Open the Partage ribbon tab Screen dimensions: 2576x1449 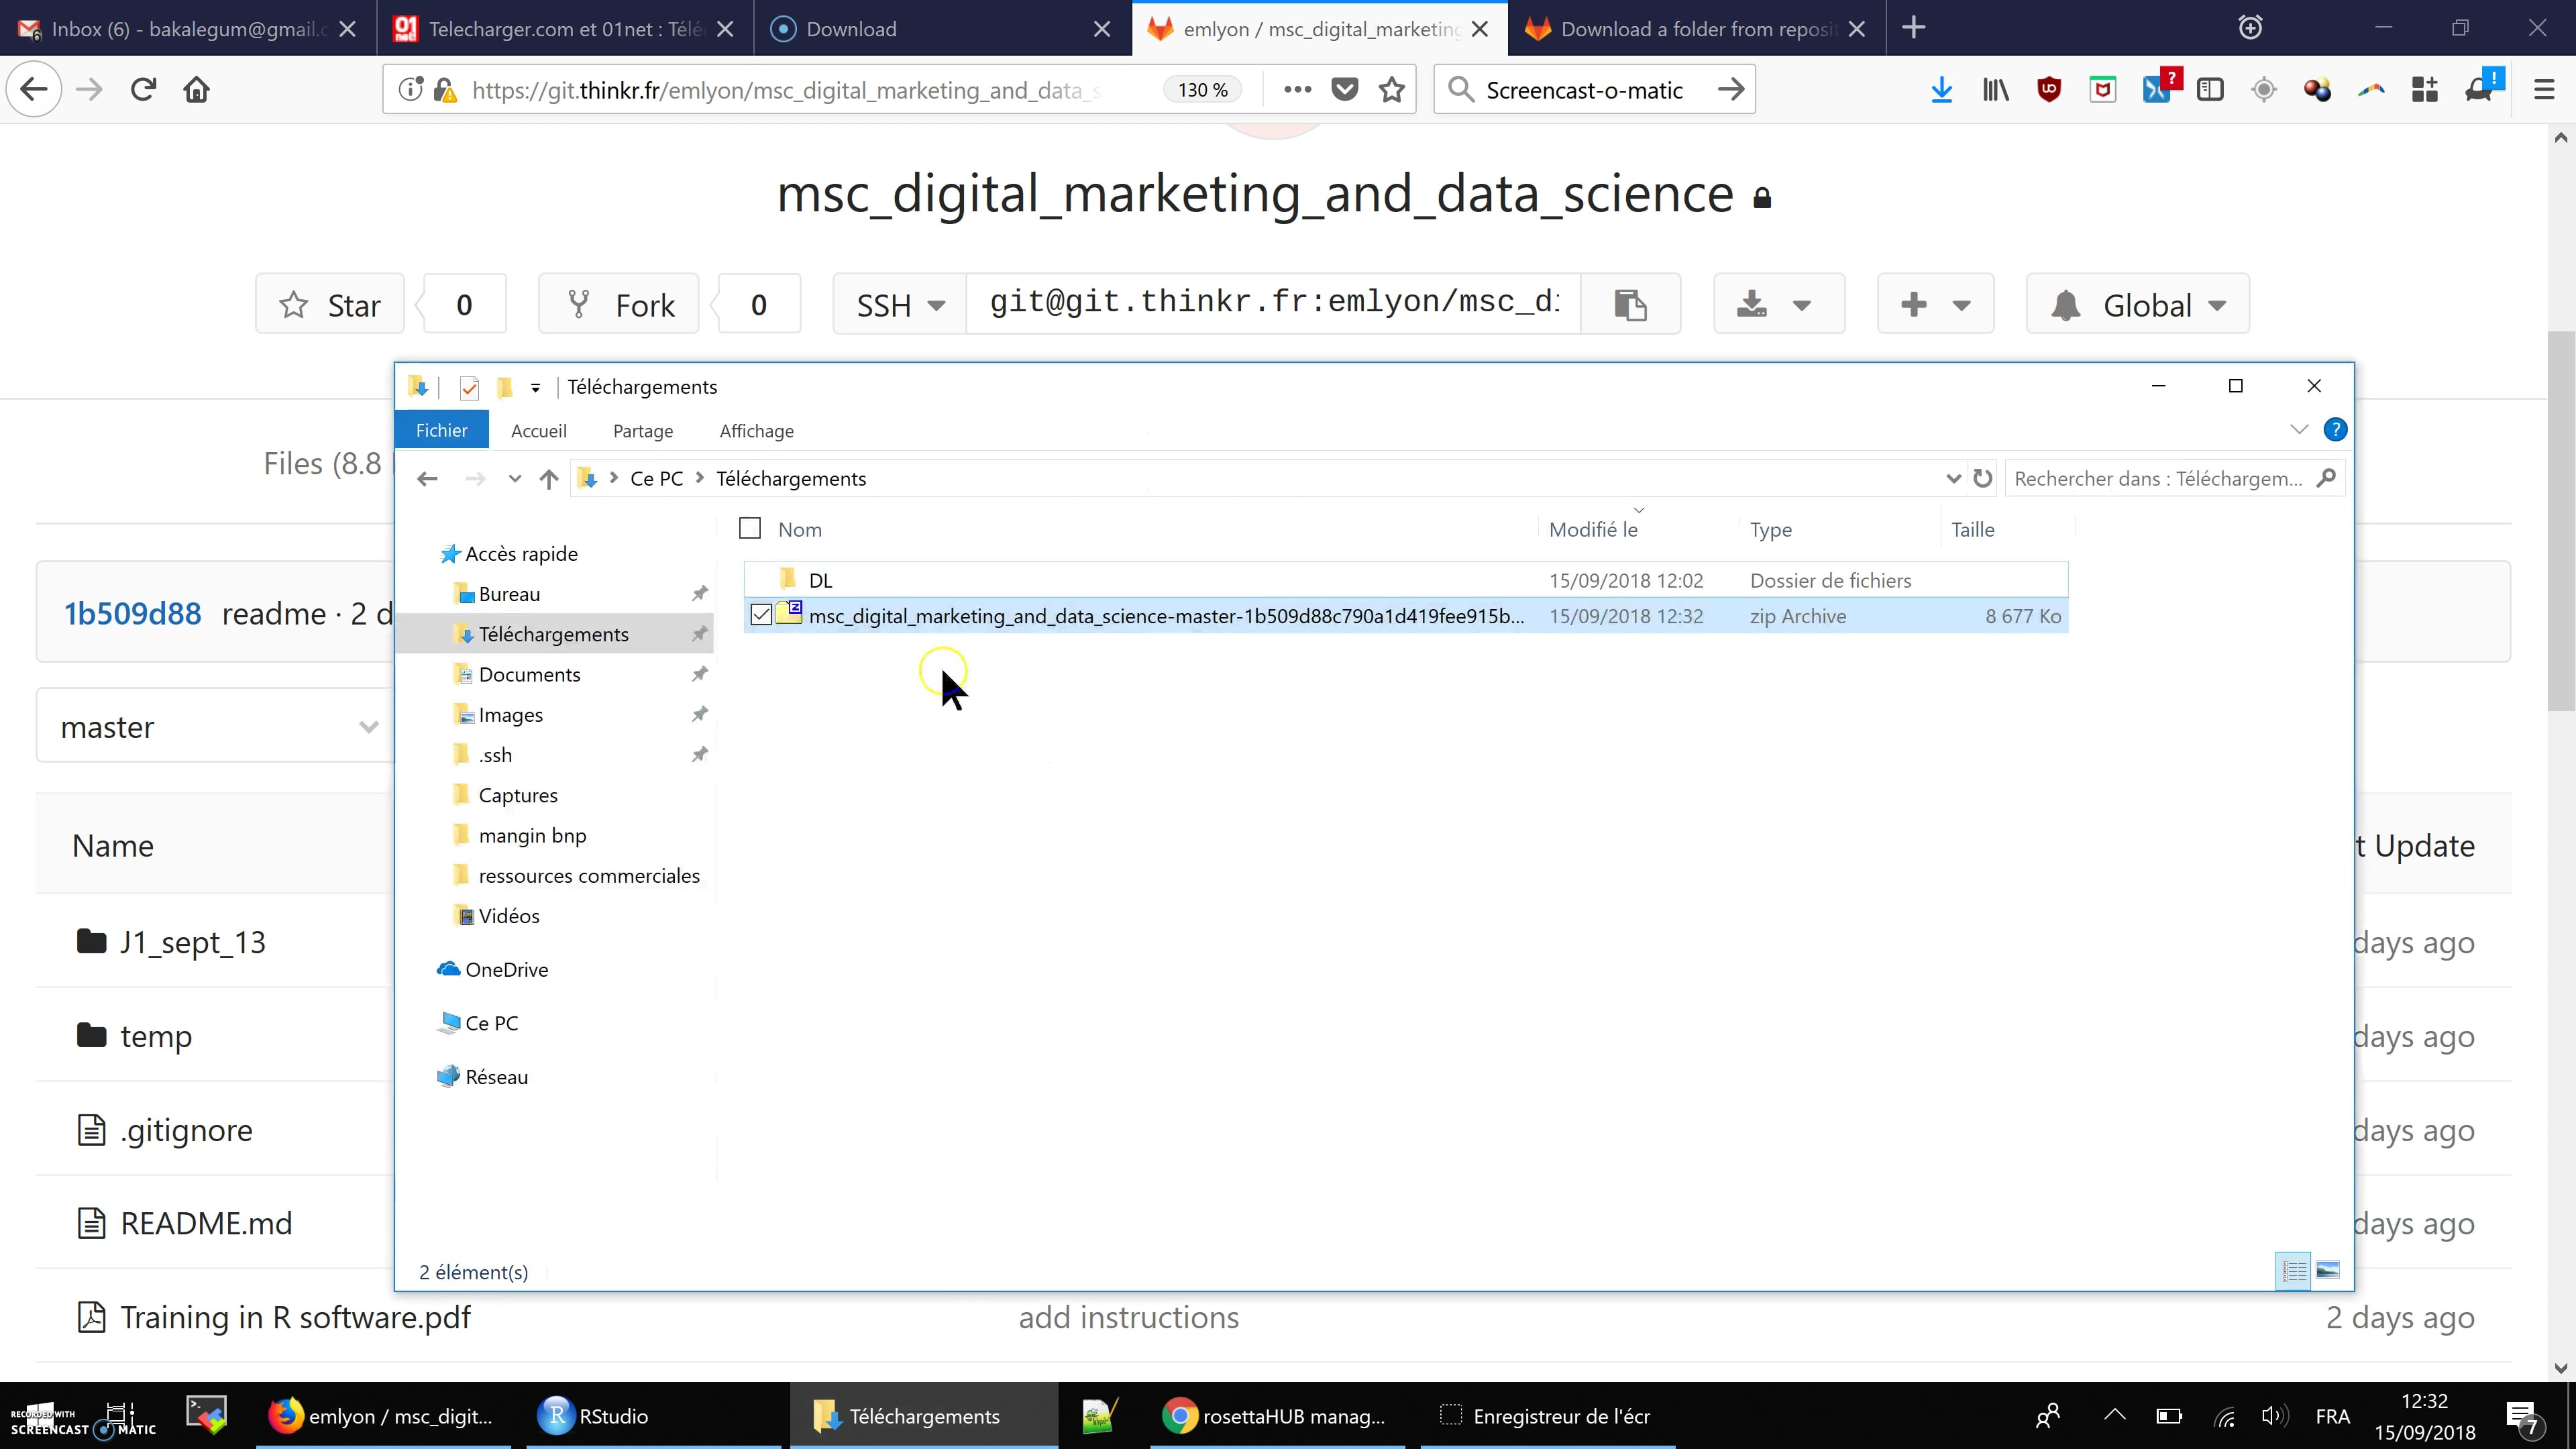643,431
